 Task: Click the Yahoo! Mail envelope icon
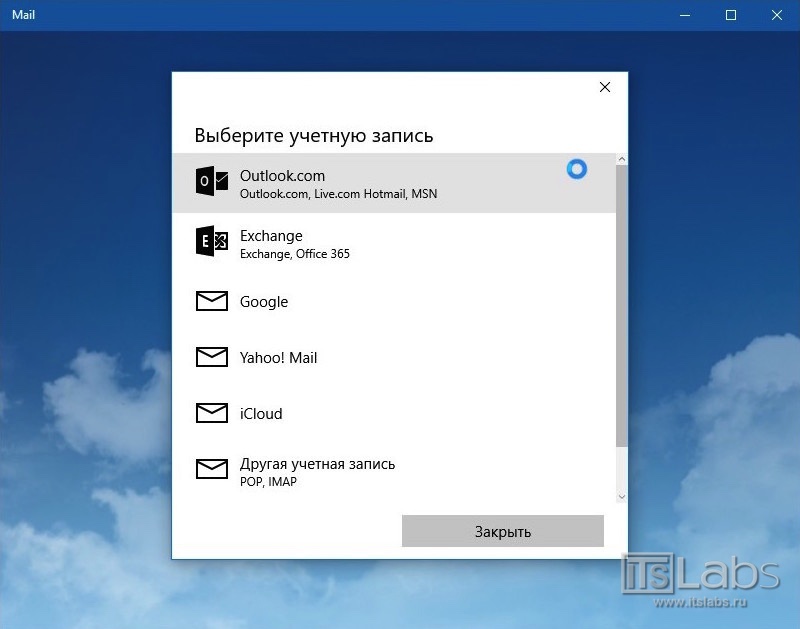point(212,357)
